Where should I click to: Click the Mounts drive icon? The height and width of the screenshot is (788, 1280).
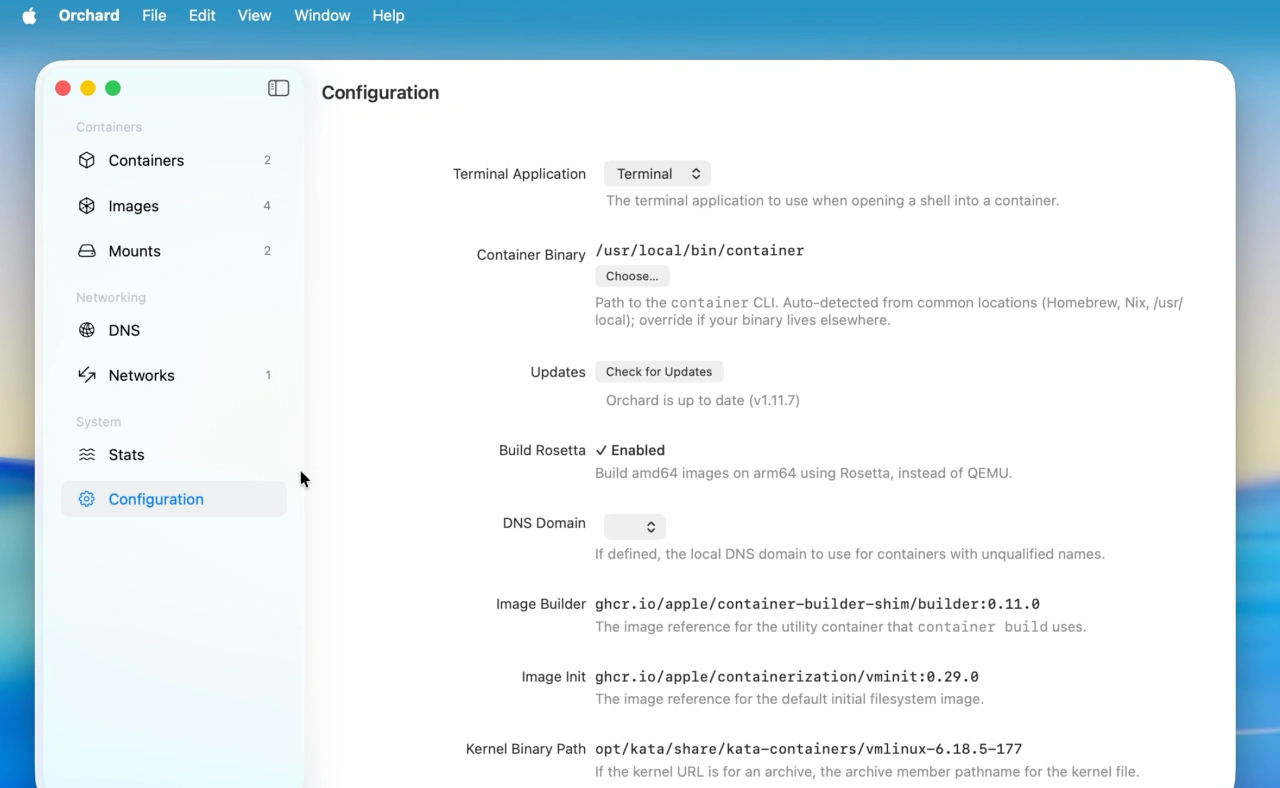tap(87, 251)
